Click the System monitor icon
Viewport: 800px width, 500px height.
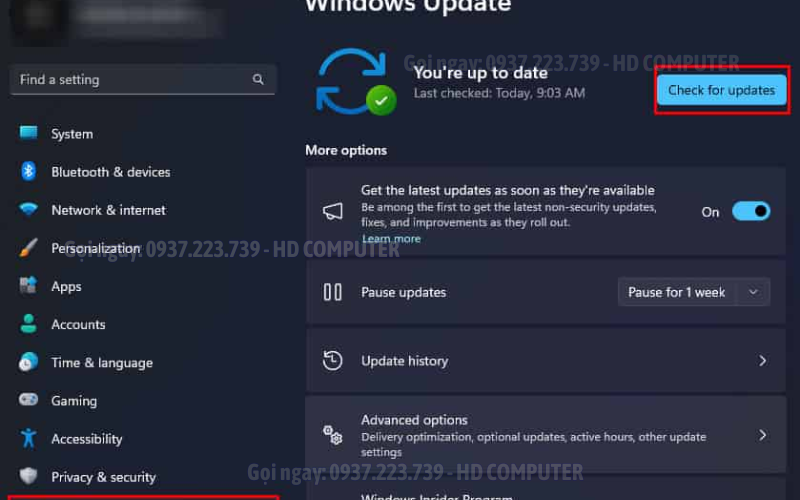pos(29,133)
